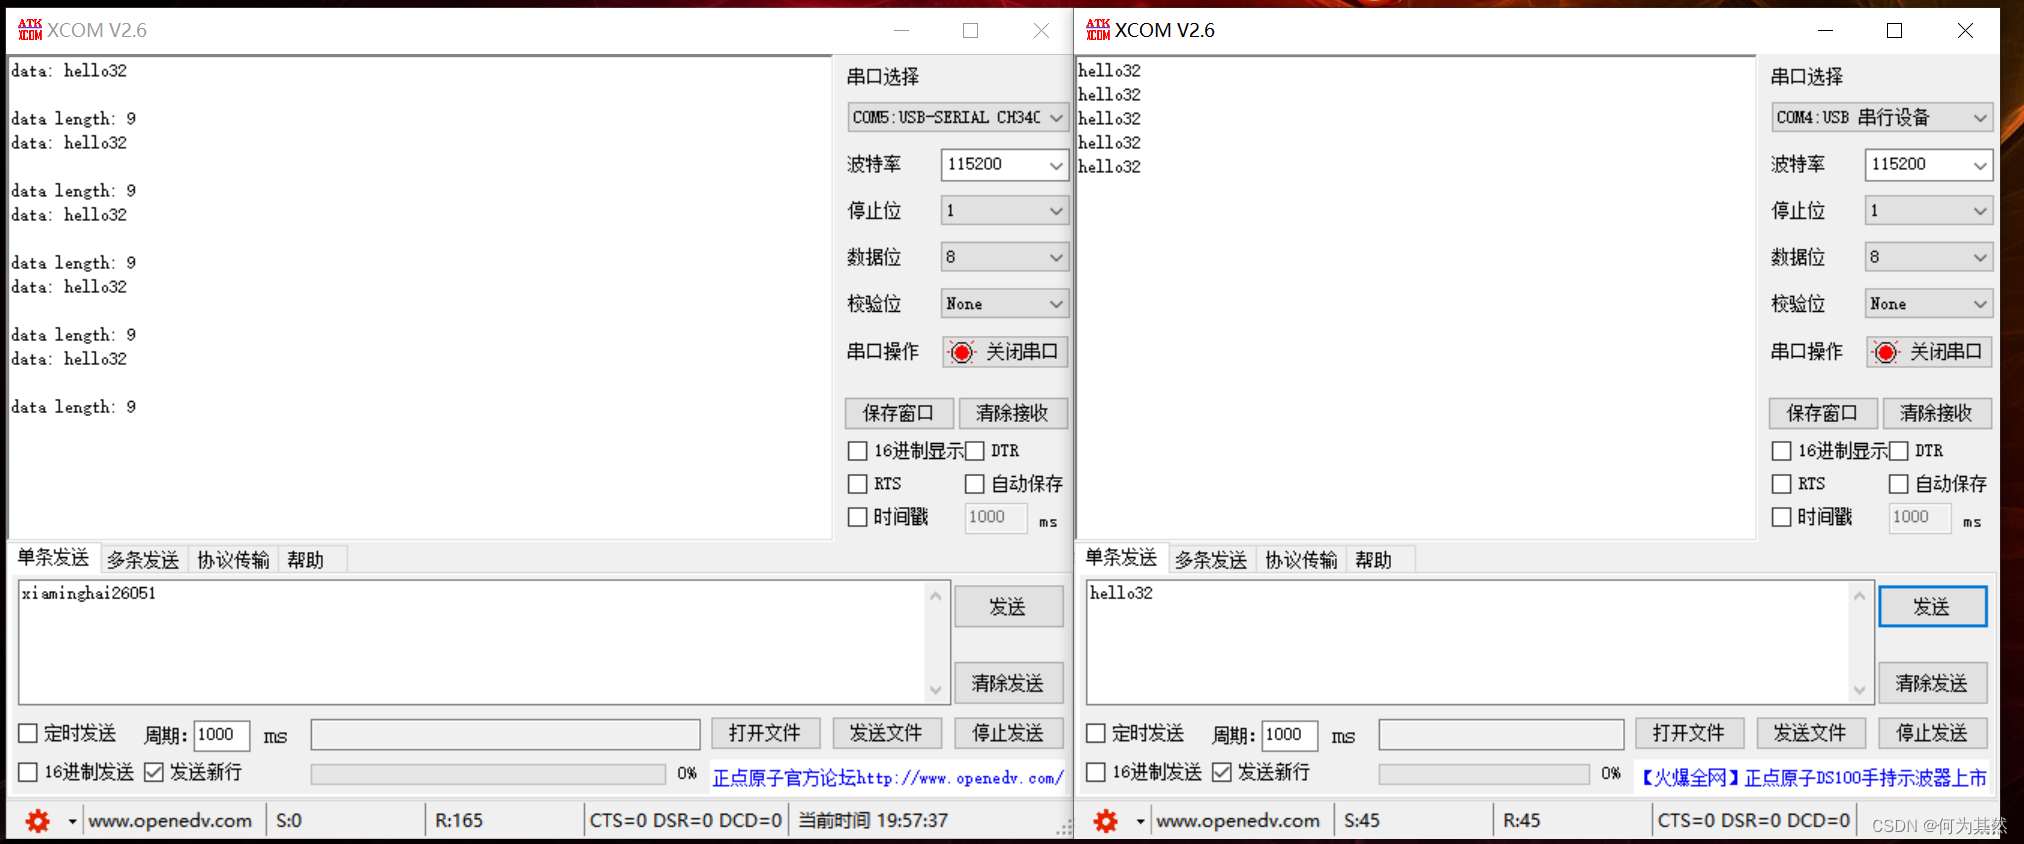The height and width of the screenshot is (844, 2024).
Task: Enable 定时发送 checkbox in left window
Action: [28, 733]
